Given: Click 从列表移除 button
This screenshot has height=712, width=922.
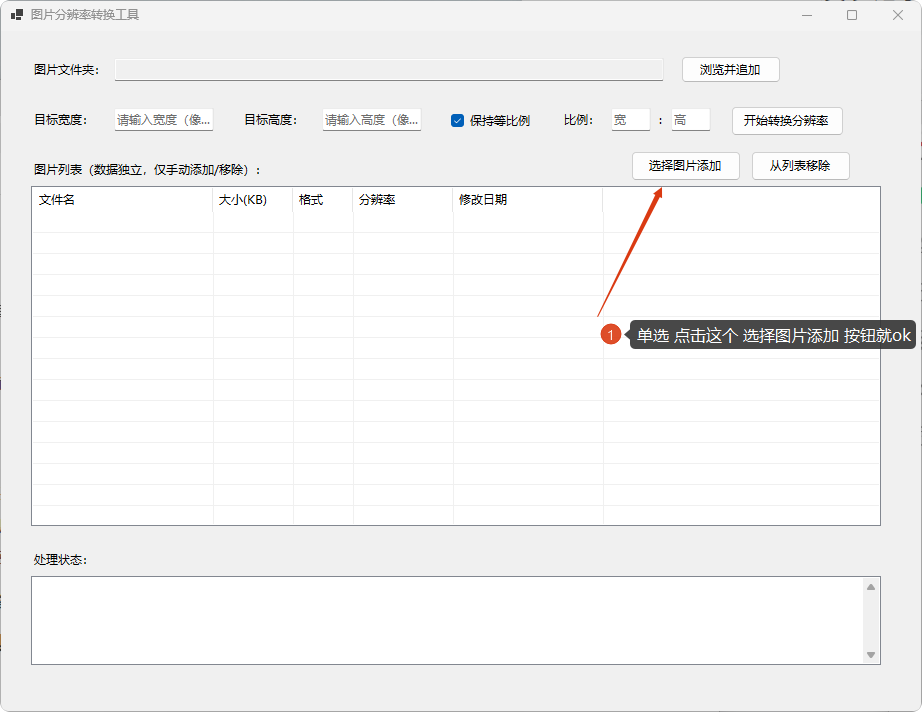Looking at the screenshot, I should point(800,166).
